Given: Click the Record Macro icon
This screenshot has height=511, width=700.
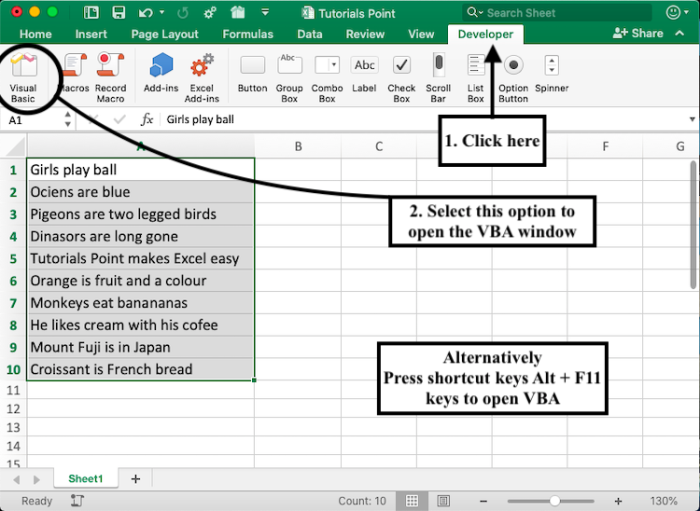Looking at the screenshot, I should (110, 77).
